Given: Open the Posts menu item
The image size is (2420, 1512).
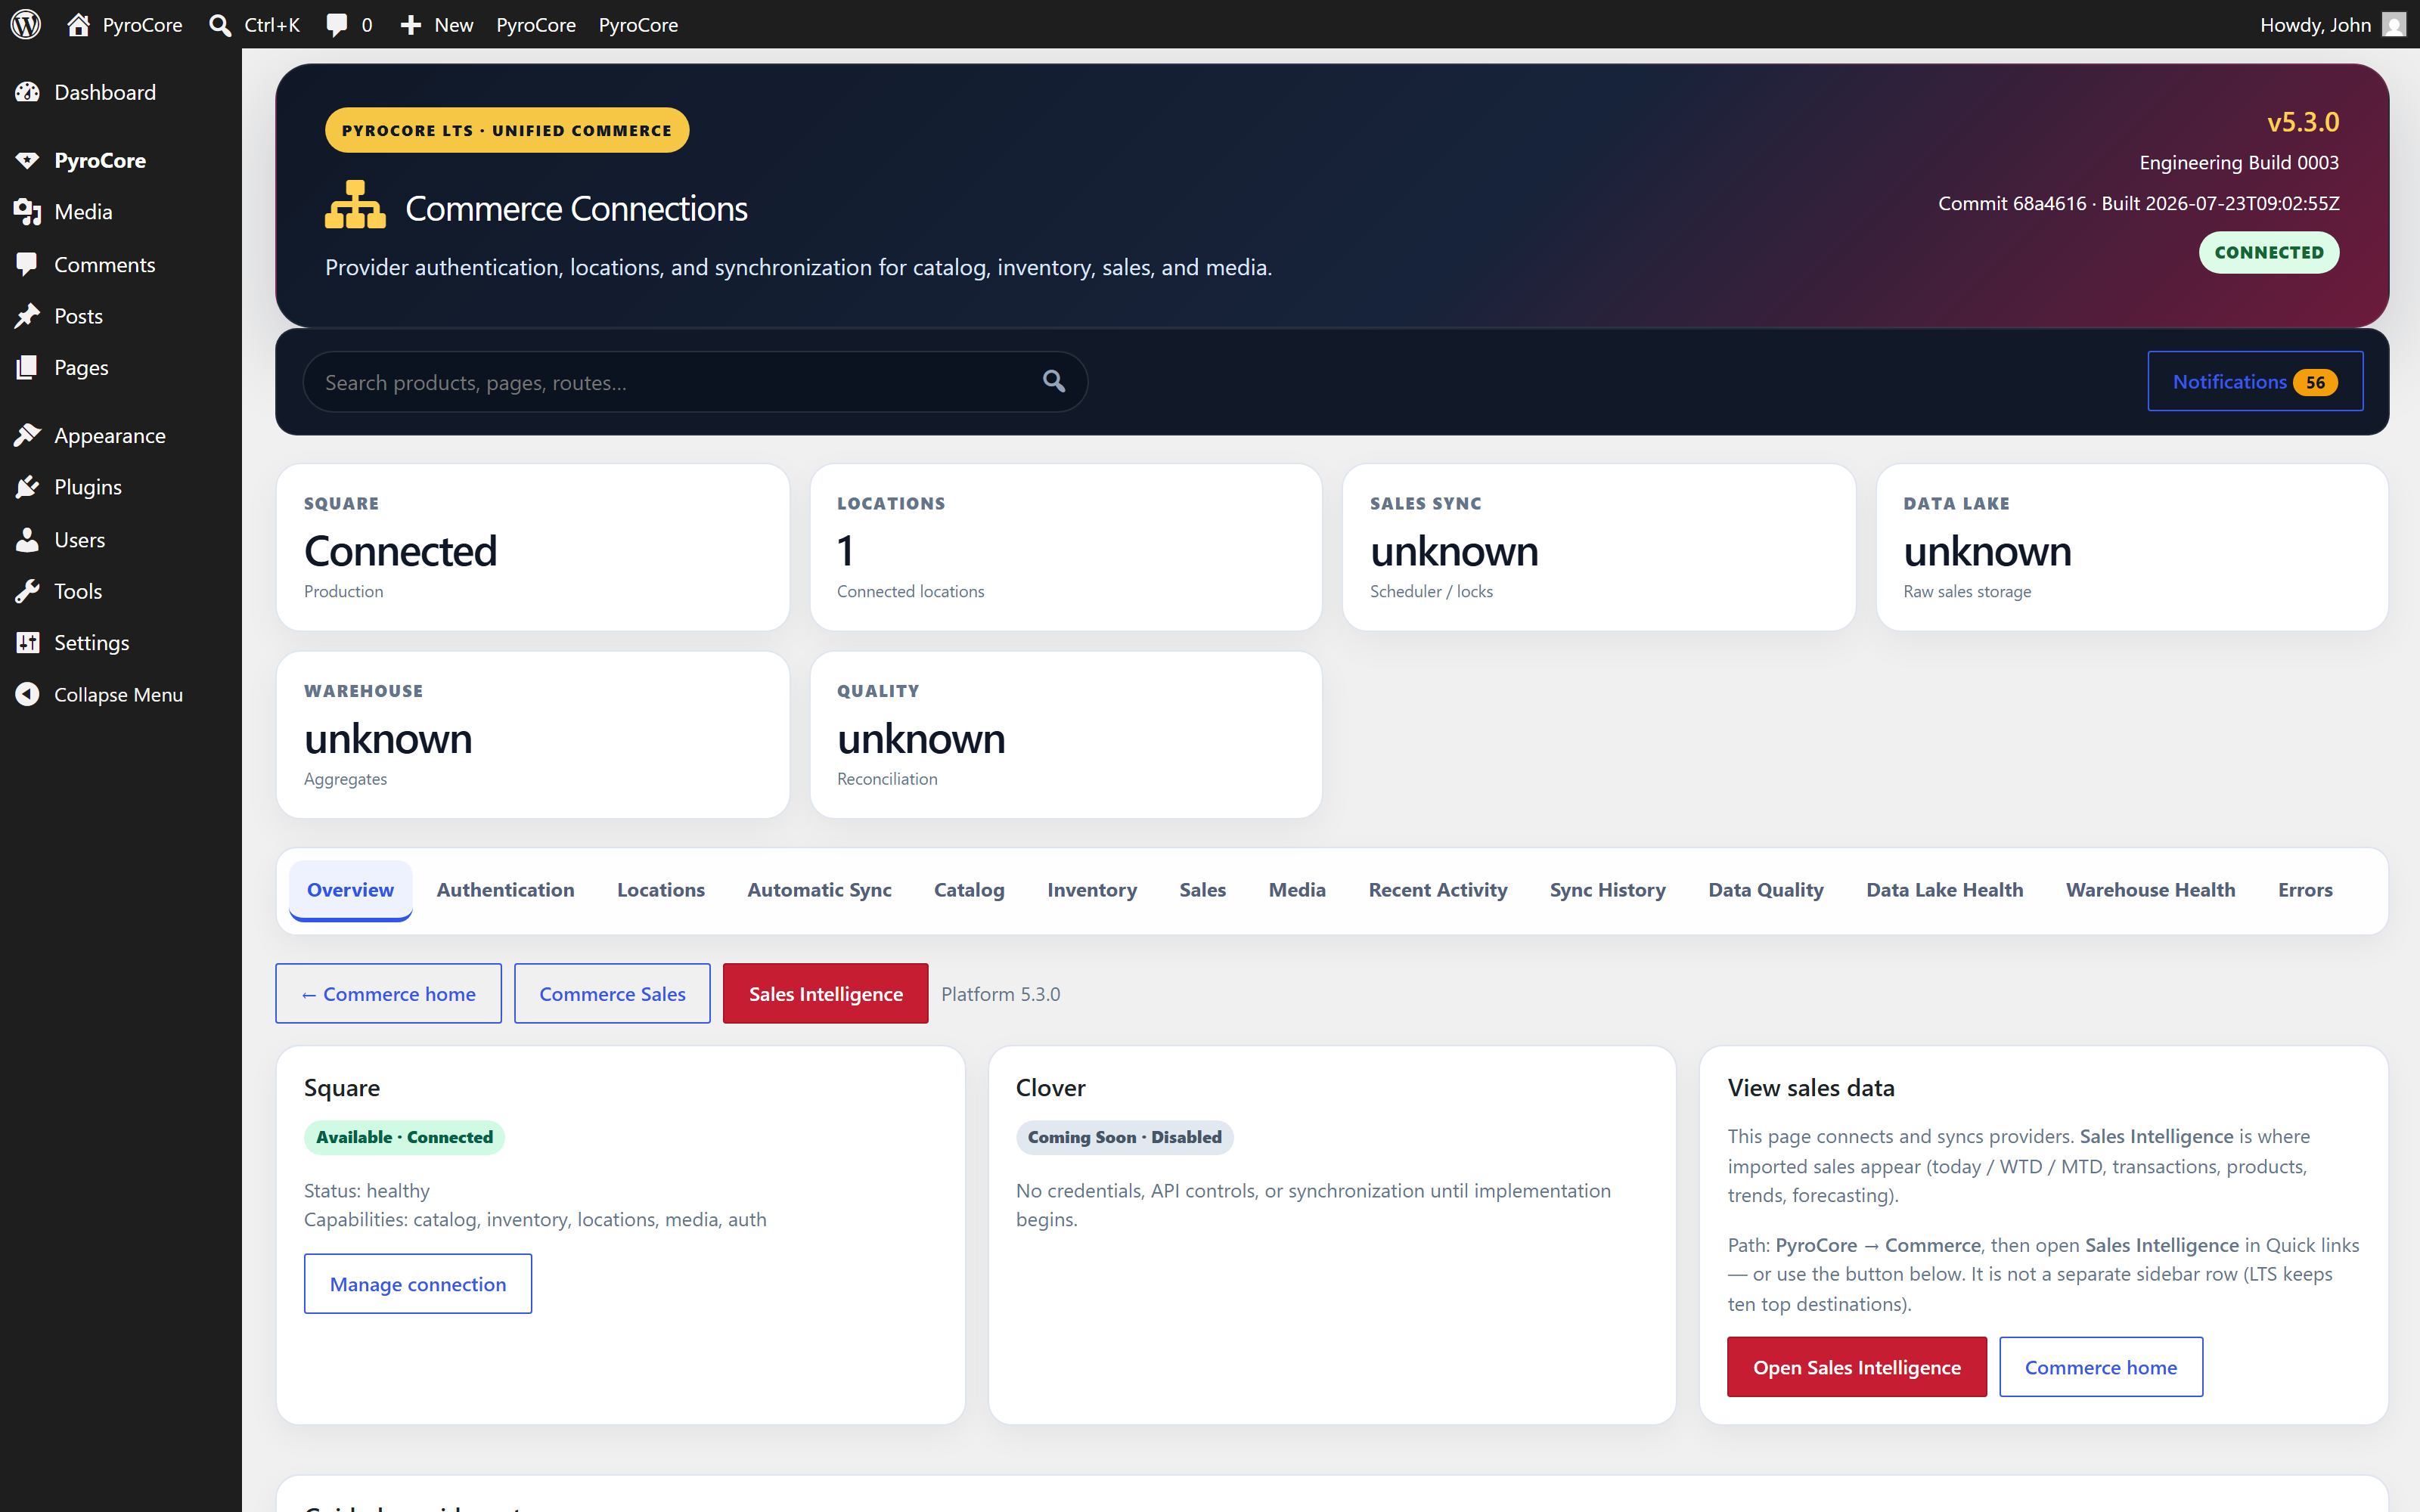Looking at the screenshot, I should point(121,316).
